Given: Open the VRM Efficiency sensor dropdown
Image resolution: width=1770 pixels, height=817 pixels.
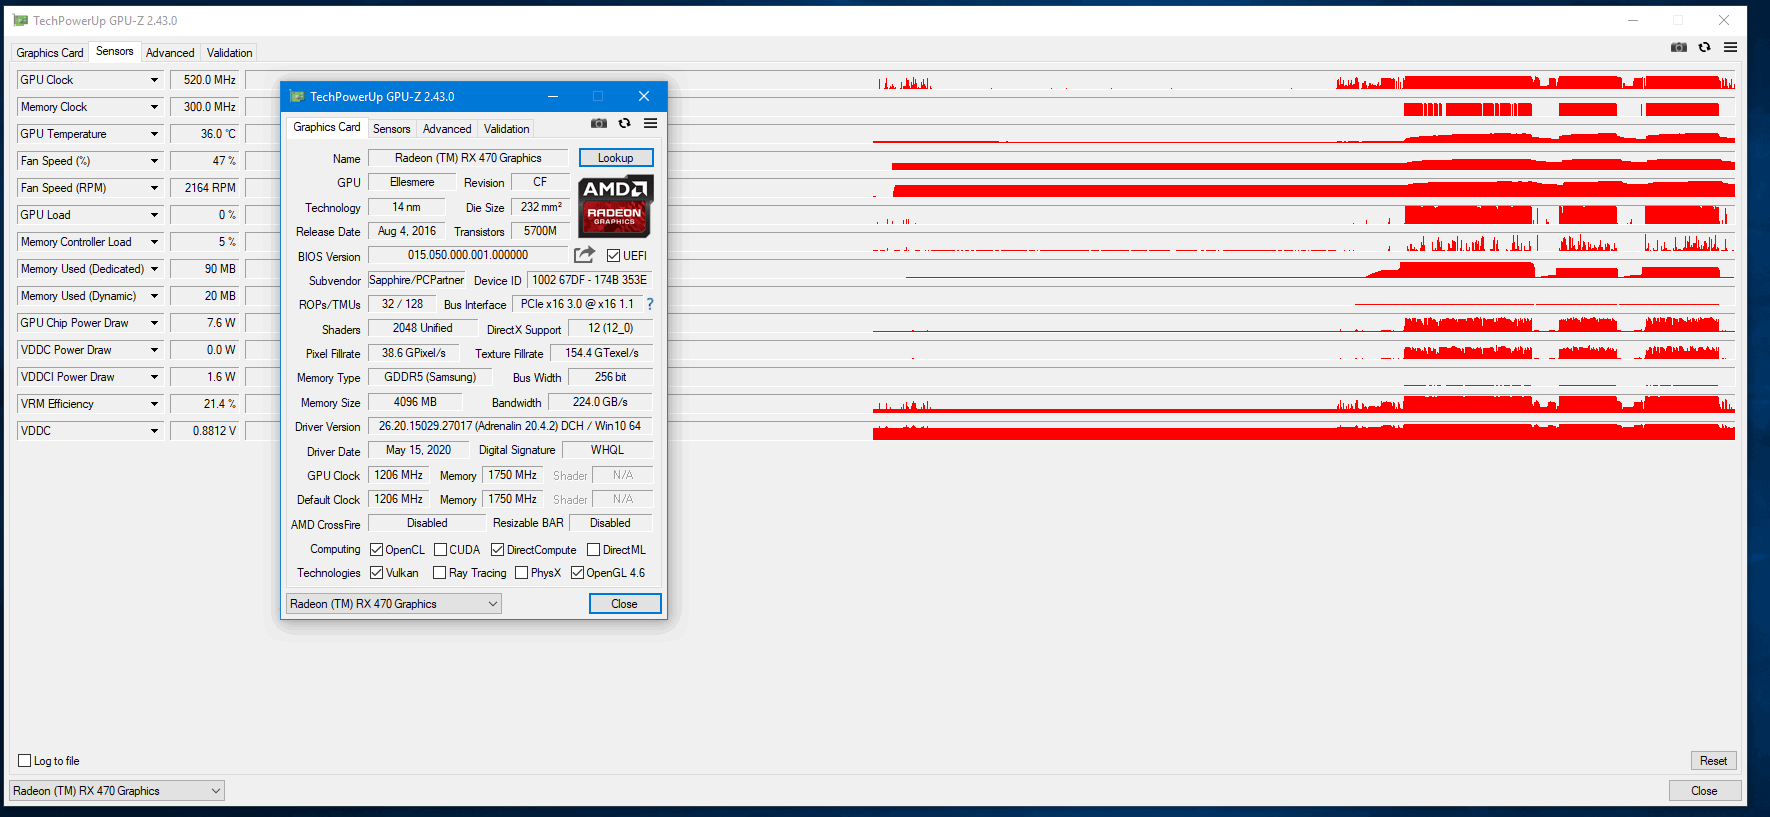Looking at the screenshot, I should pos(154,404).
